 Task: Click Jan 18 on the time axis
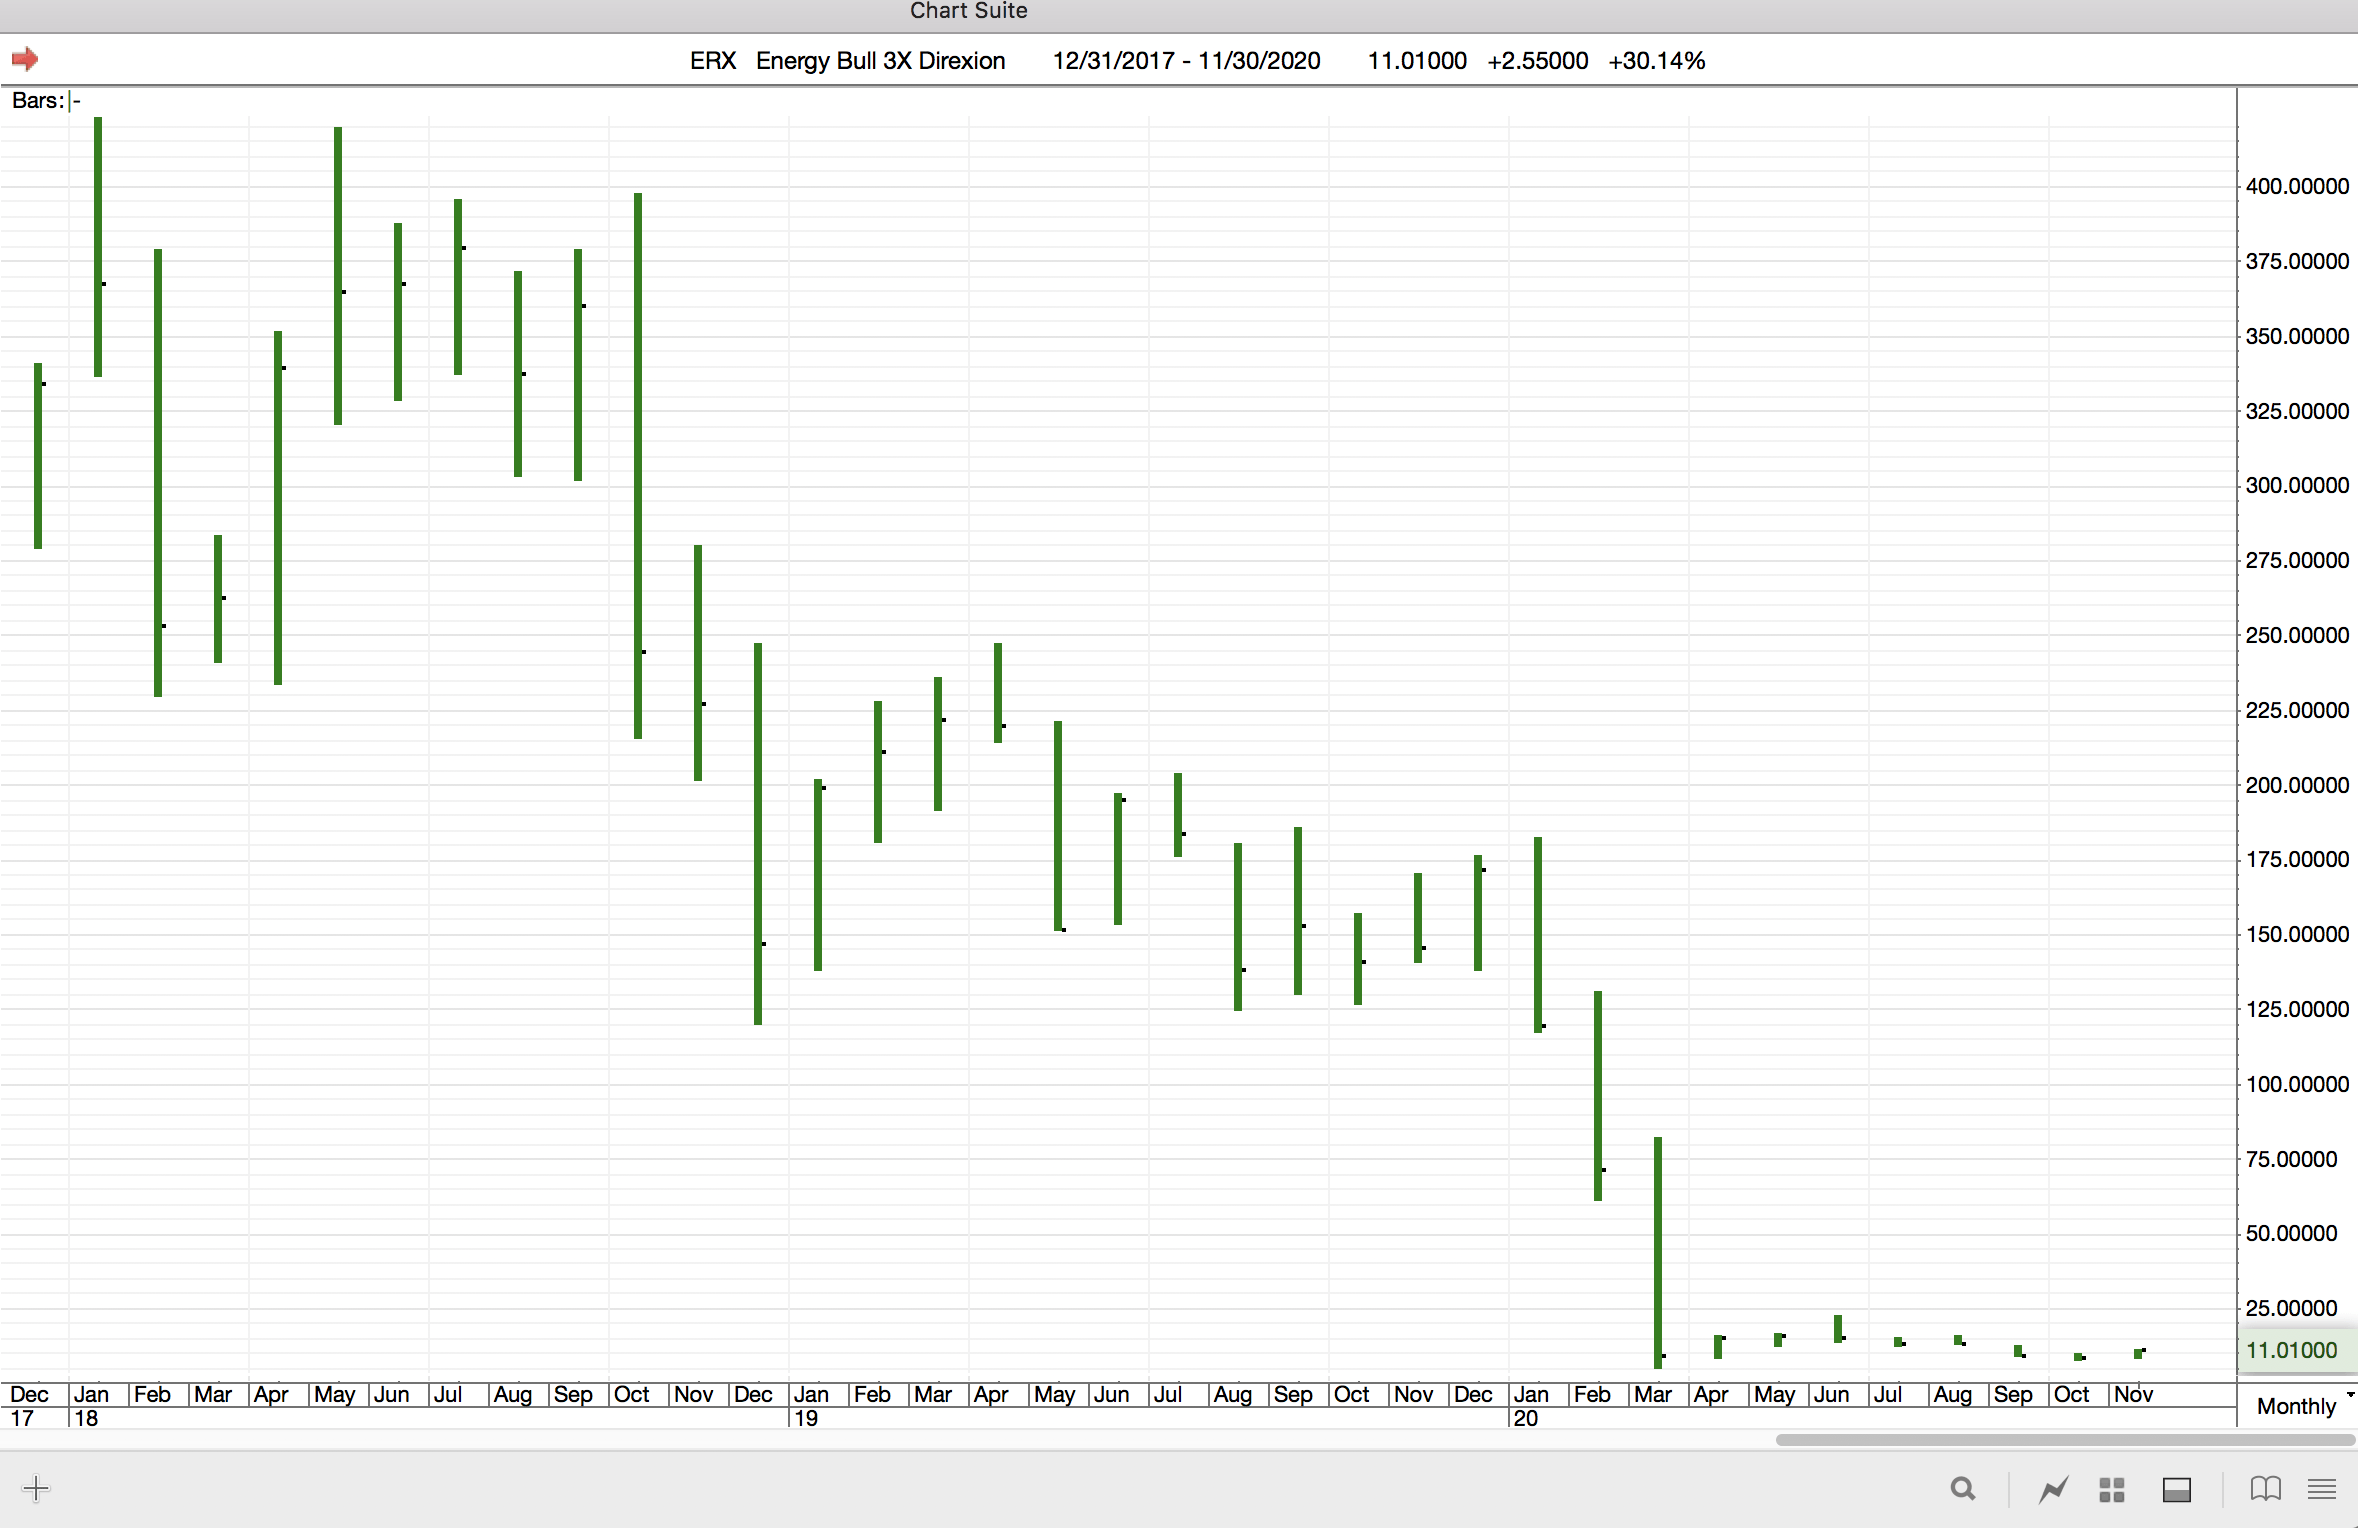click(x=91, y=1395)
